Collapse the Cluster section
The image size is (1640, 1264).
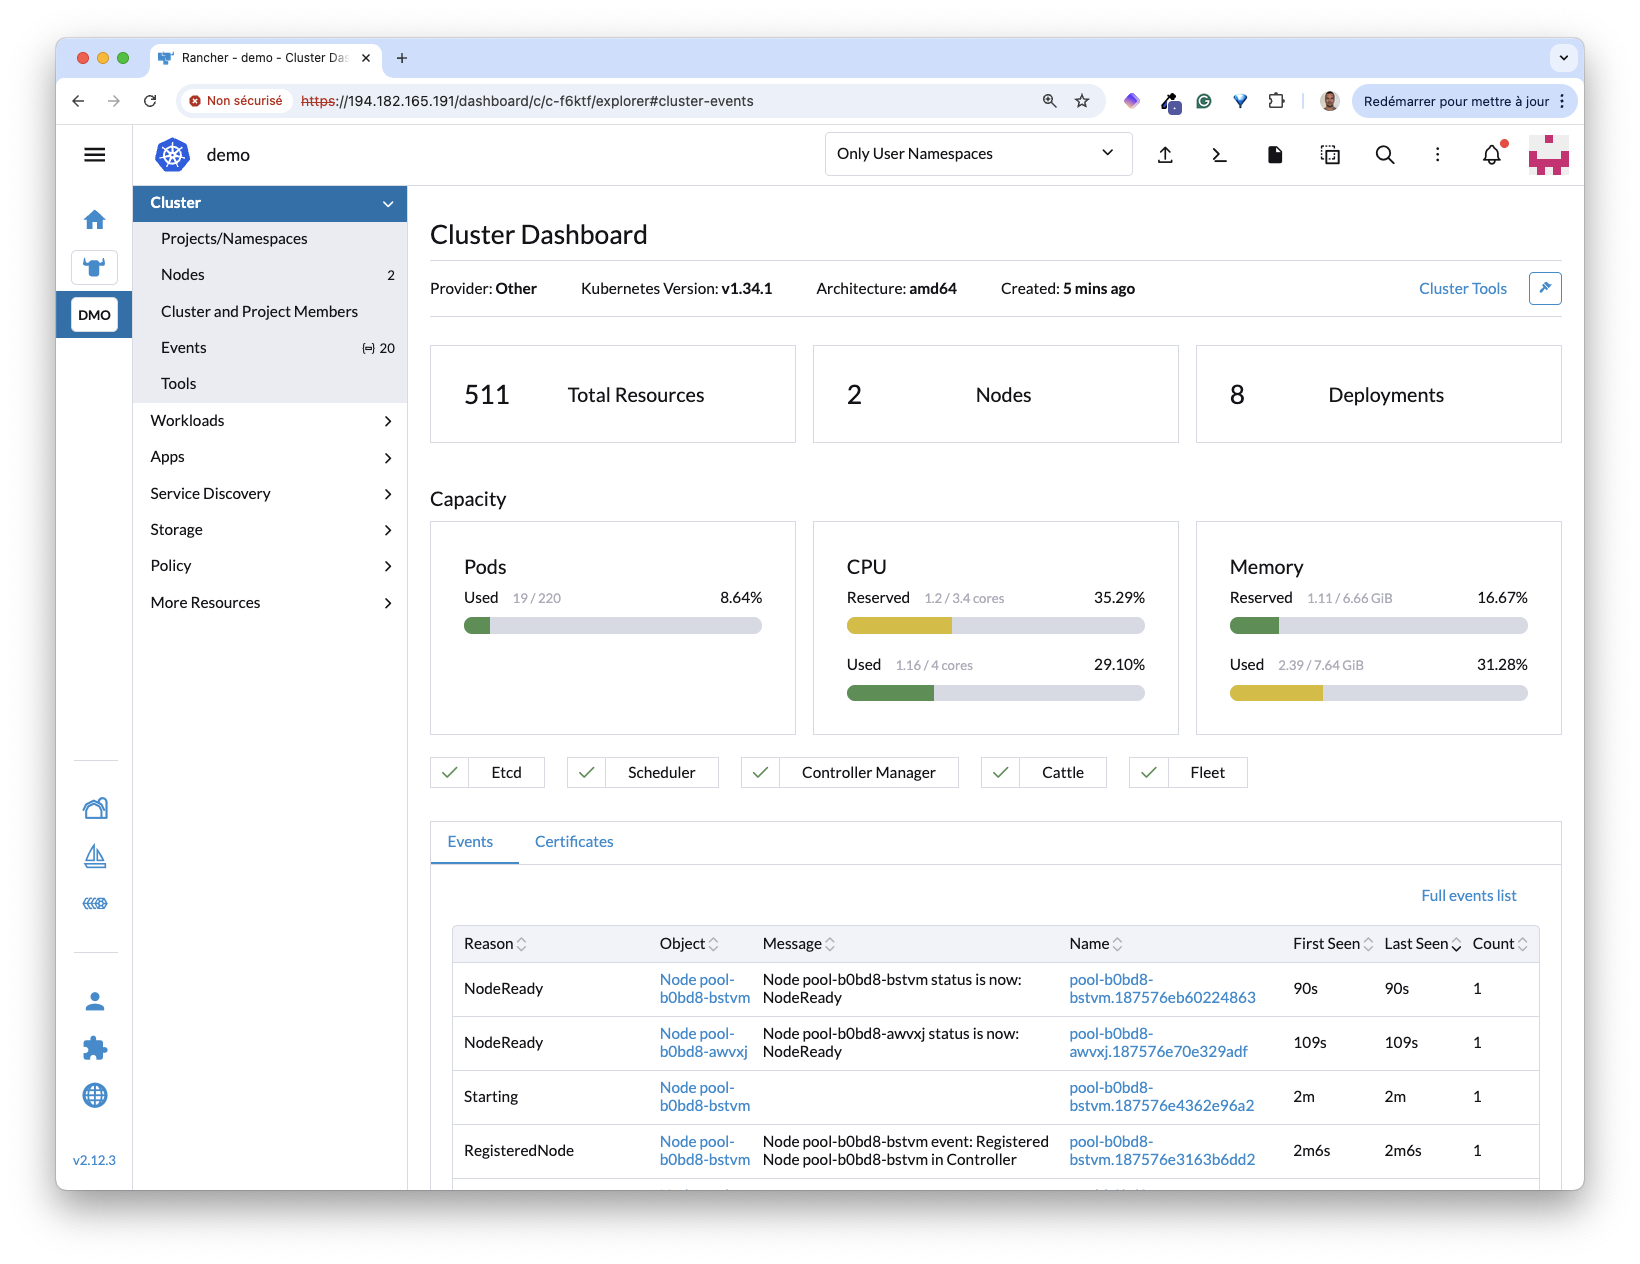click(387, 204)
